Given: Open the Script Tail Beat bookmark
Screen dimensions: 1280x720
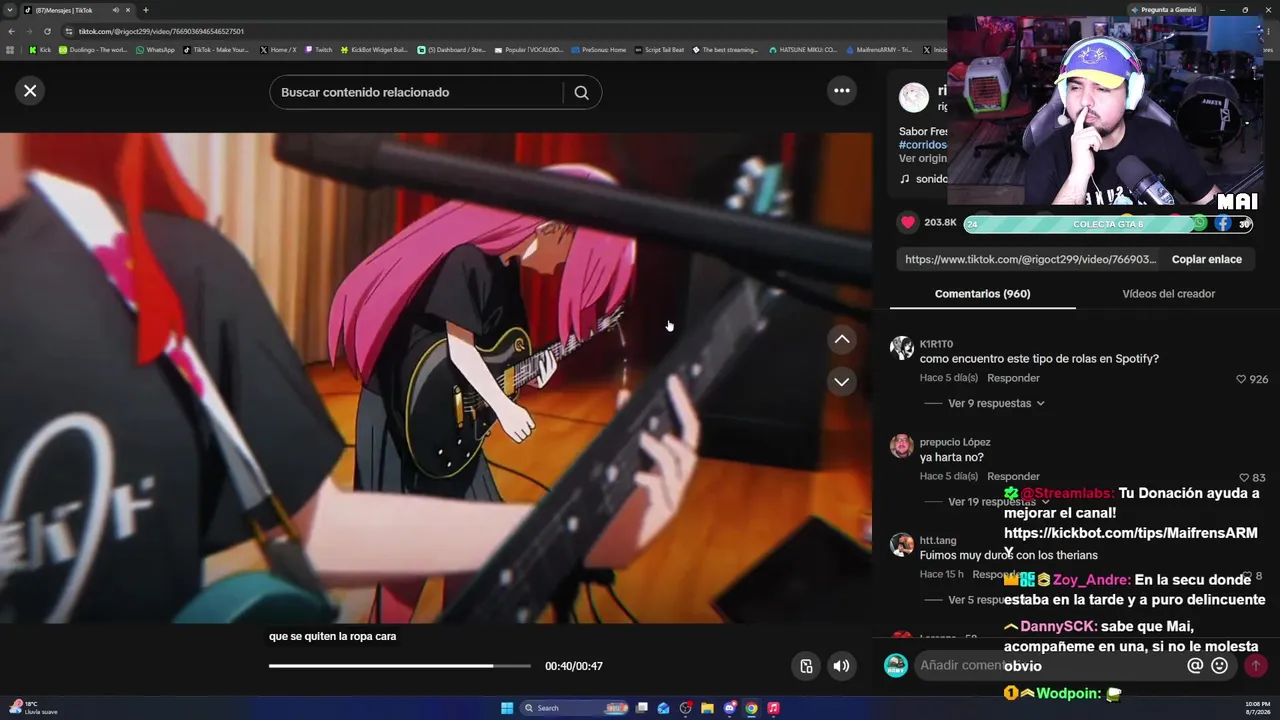Looking at the screenshot, I should [660, 49].
